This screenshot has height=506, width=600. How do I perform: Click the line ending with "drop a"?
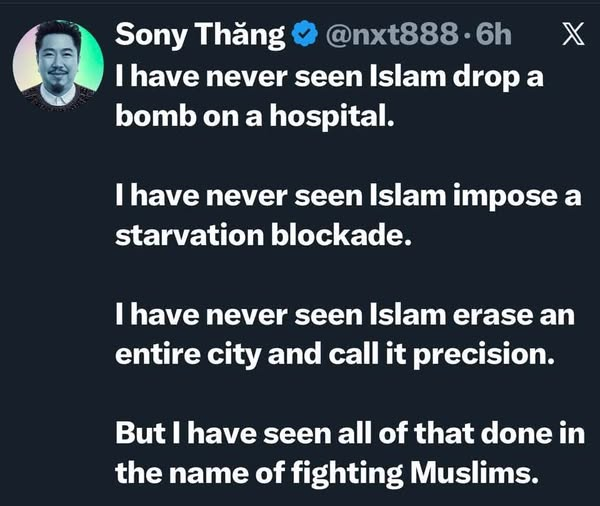pyautogui.click(x=329, y=77)
